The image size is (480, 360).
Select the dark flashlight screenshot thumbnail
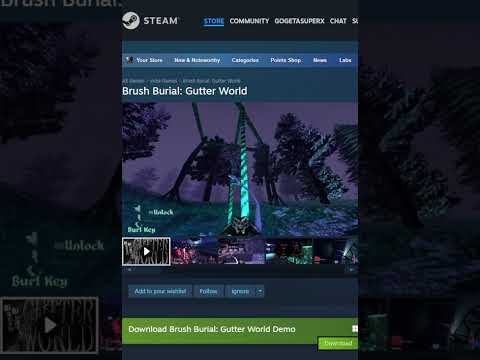336,251
